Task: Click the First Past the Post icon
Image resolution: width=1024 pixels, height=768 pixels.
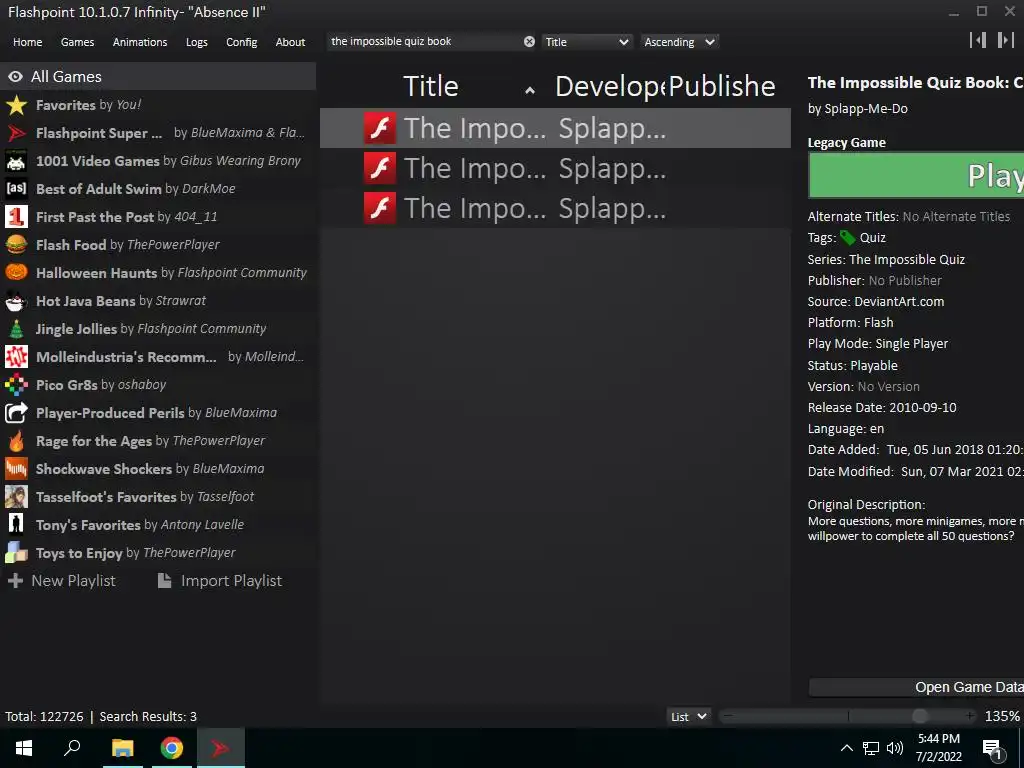Action: pyautogui.click(x=16, y=217)
